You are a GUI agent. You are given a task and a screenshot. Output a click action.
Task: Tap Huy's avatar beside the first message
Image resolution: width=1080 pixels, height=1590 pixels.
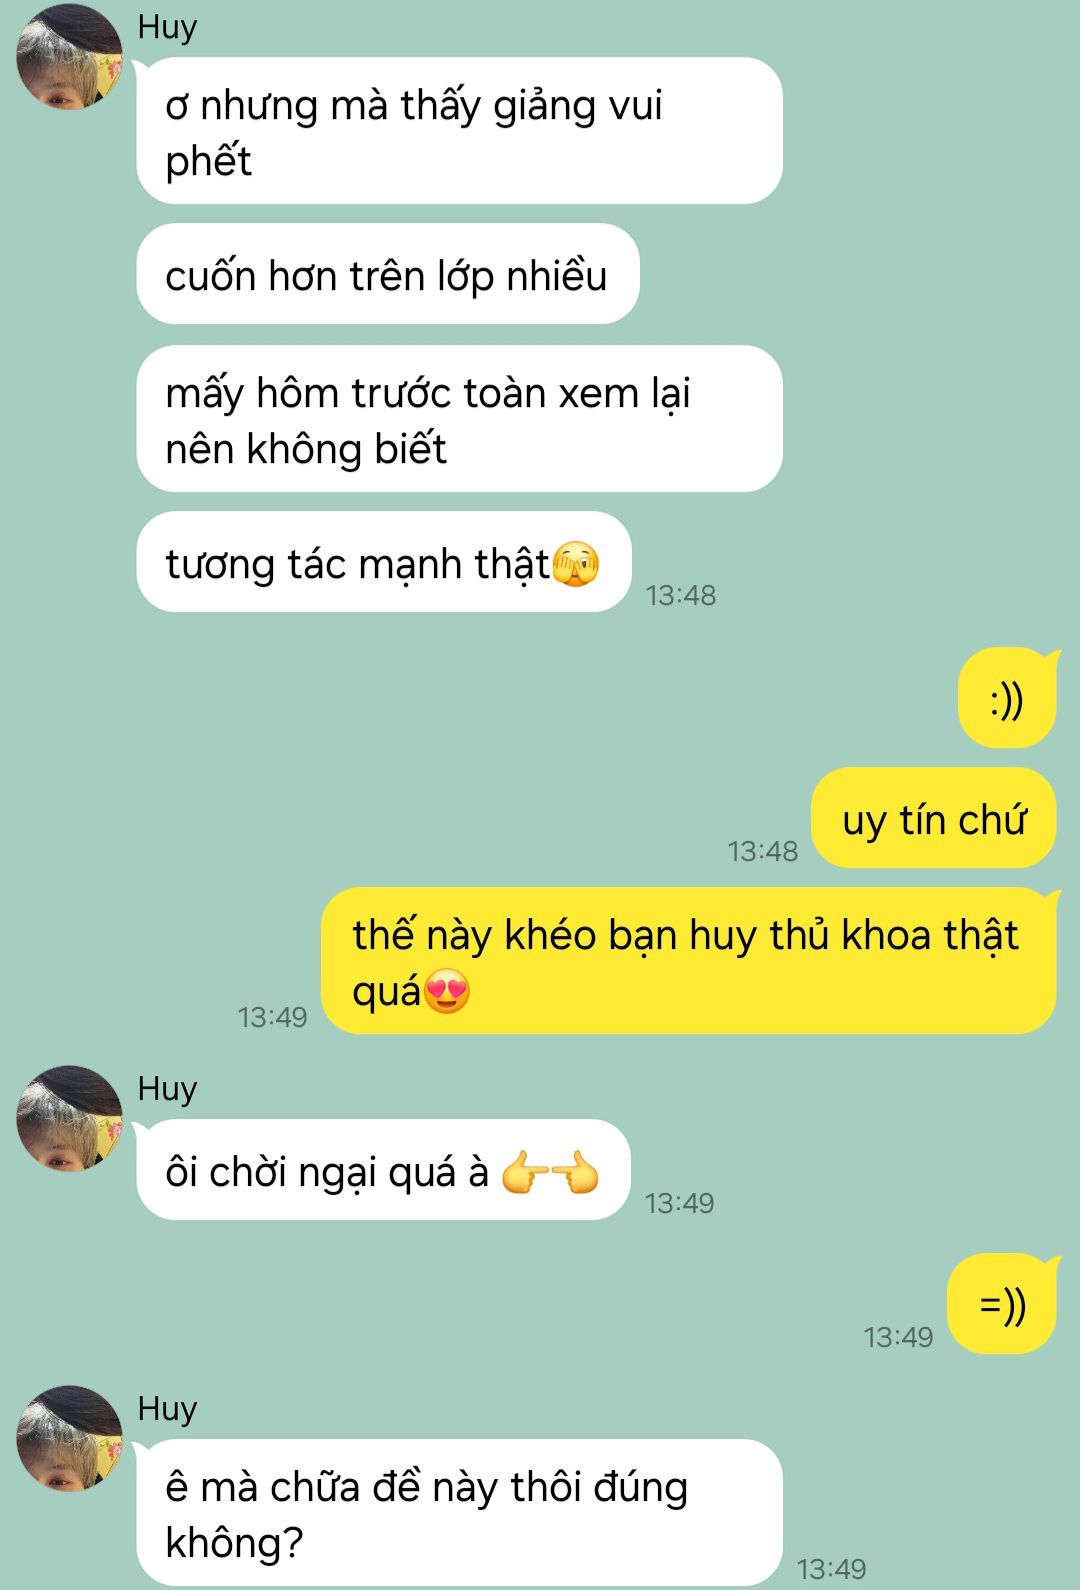(x=69, y=56)
